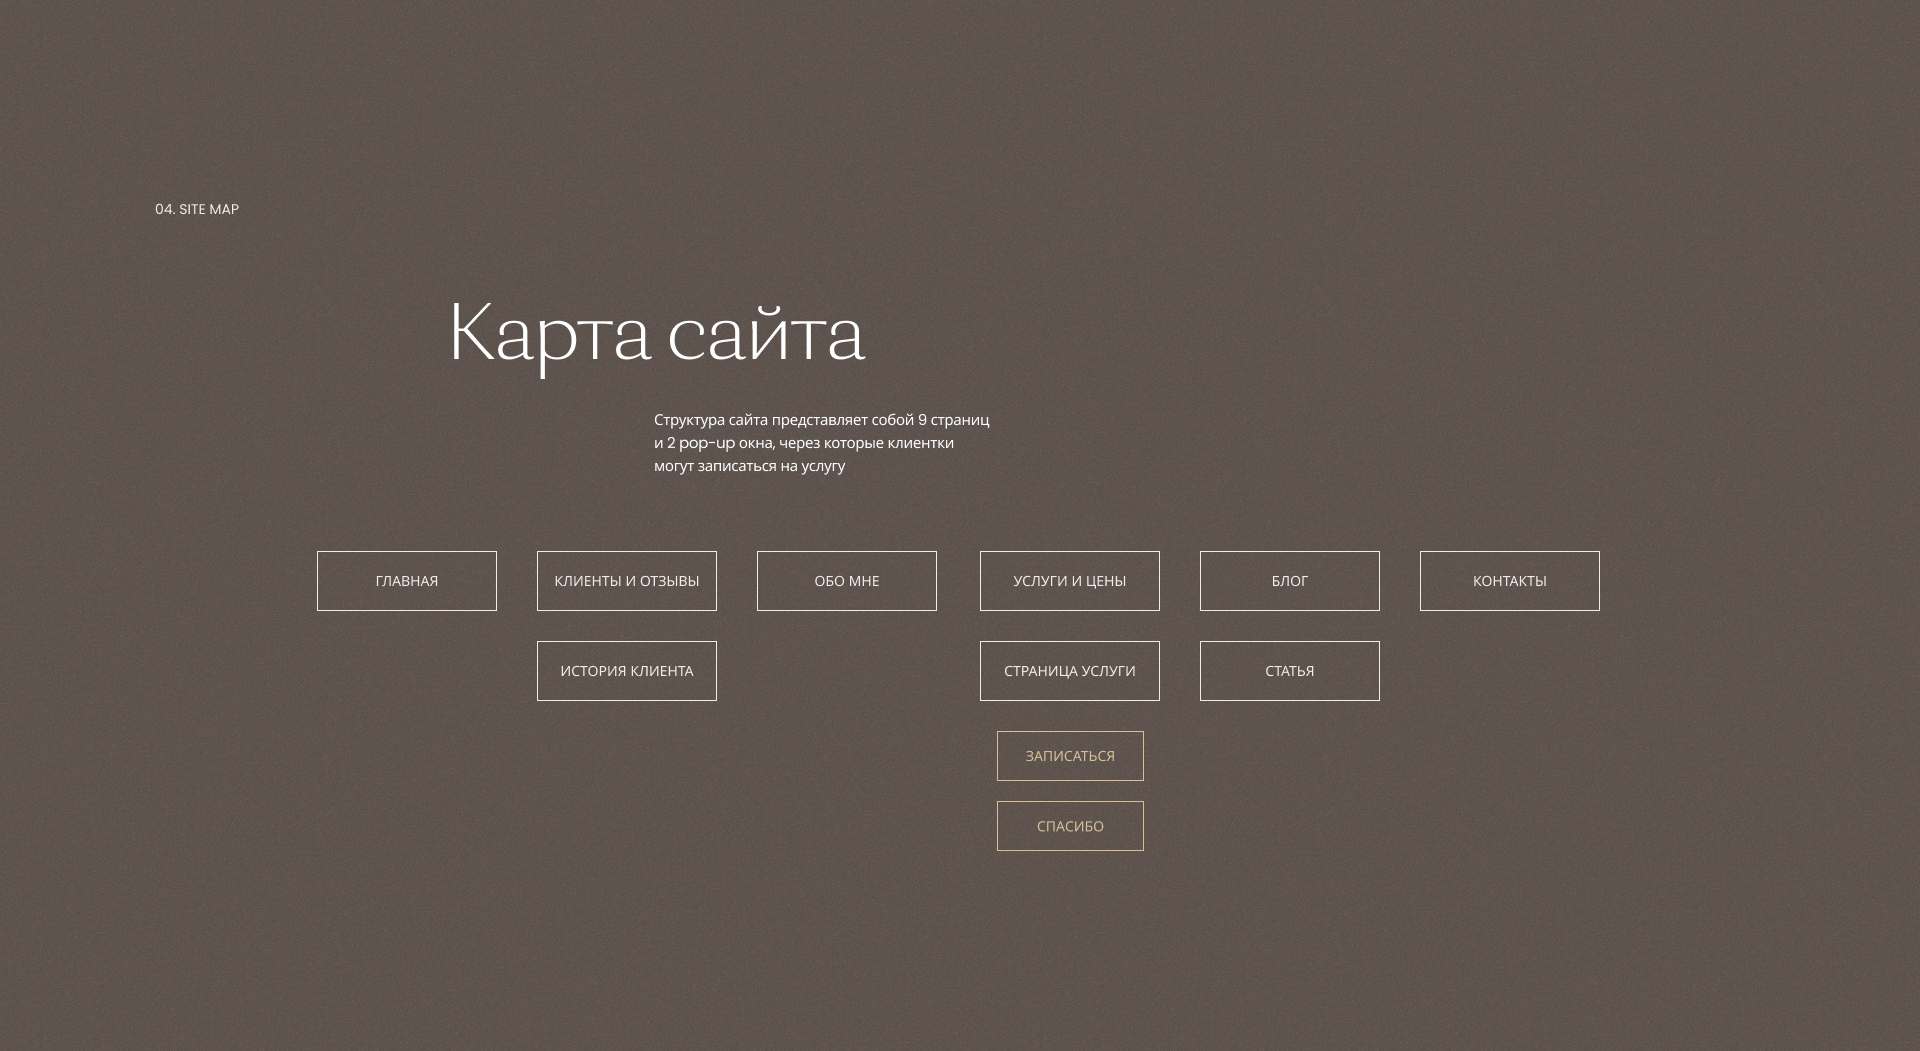
Task: Click the word pop-up in the description
Action: pyautogui.click(x=706, y=443)
